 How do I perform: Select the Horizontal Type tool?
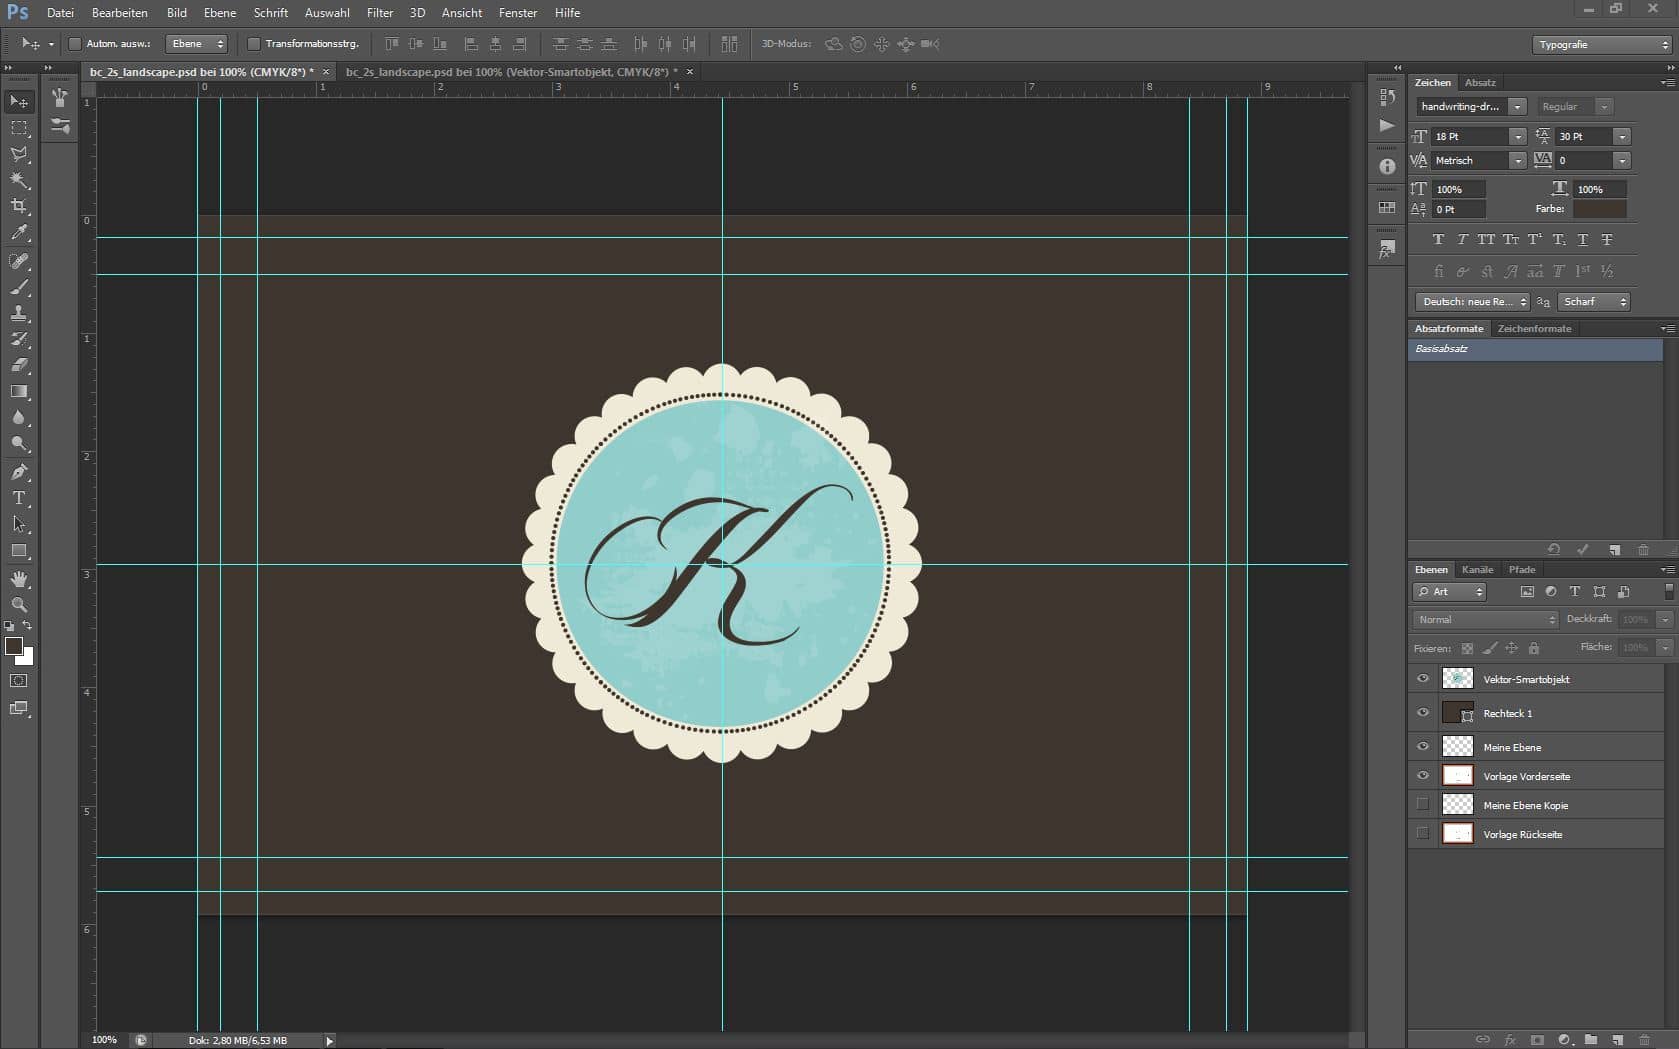coord(19,498)
